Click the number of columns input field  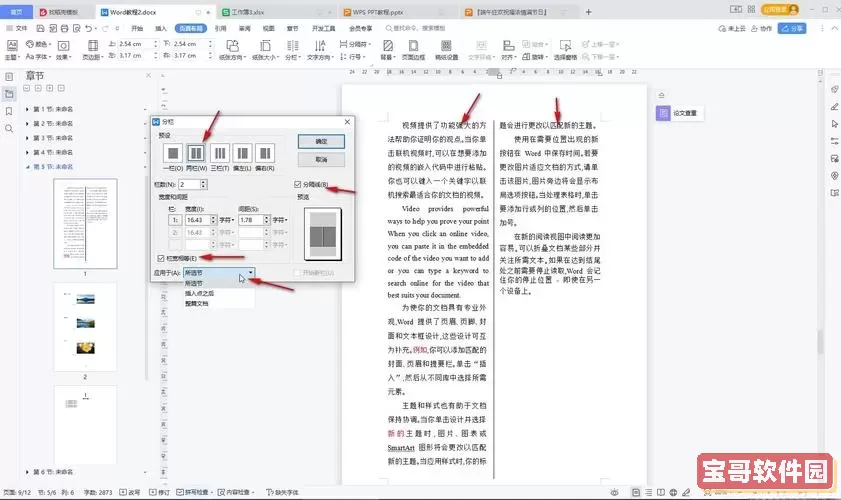pyautogui.click(x=189, y=184)
